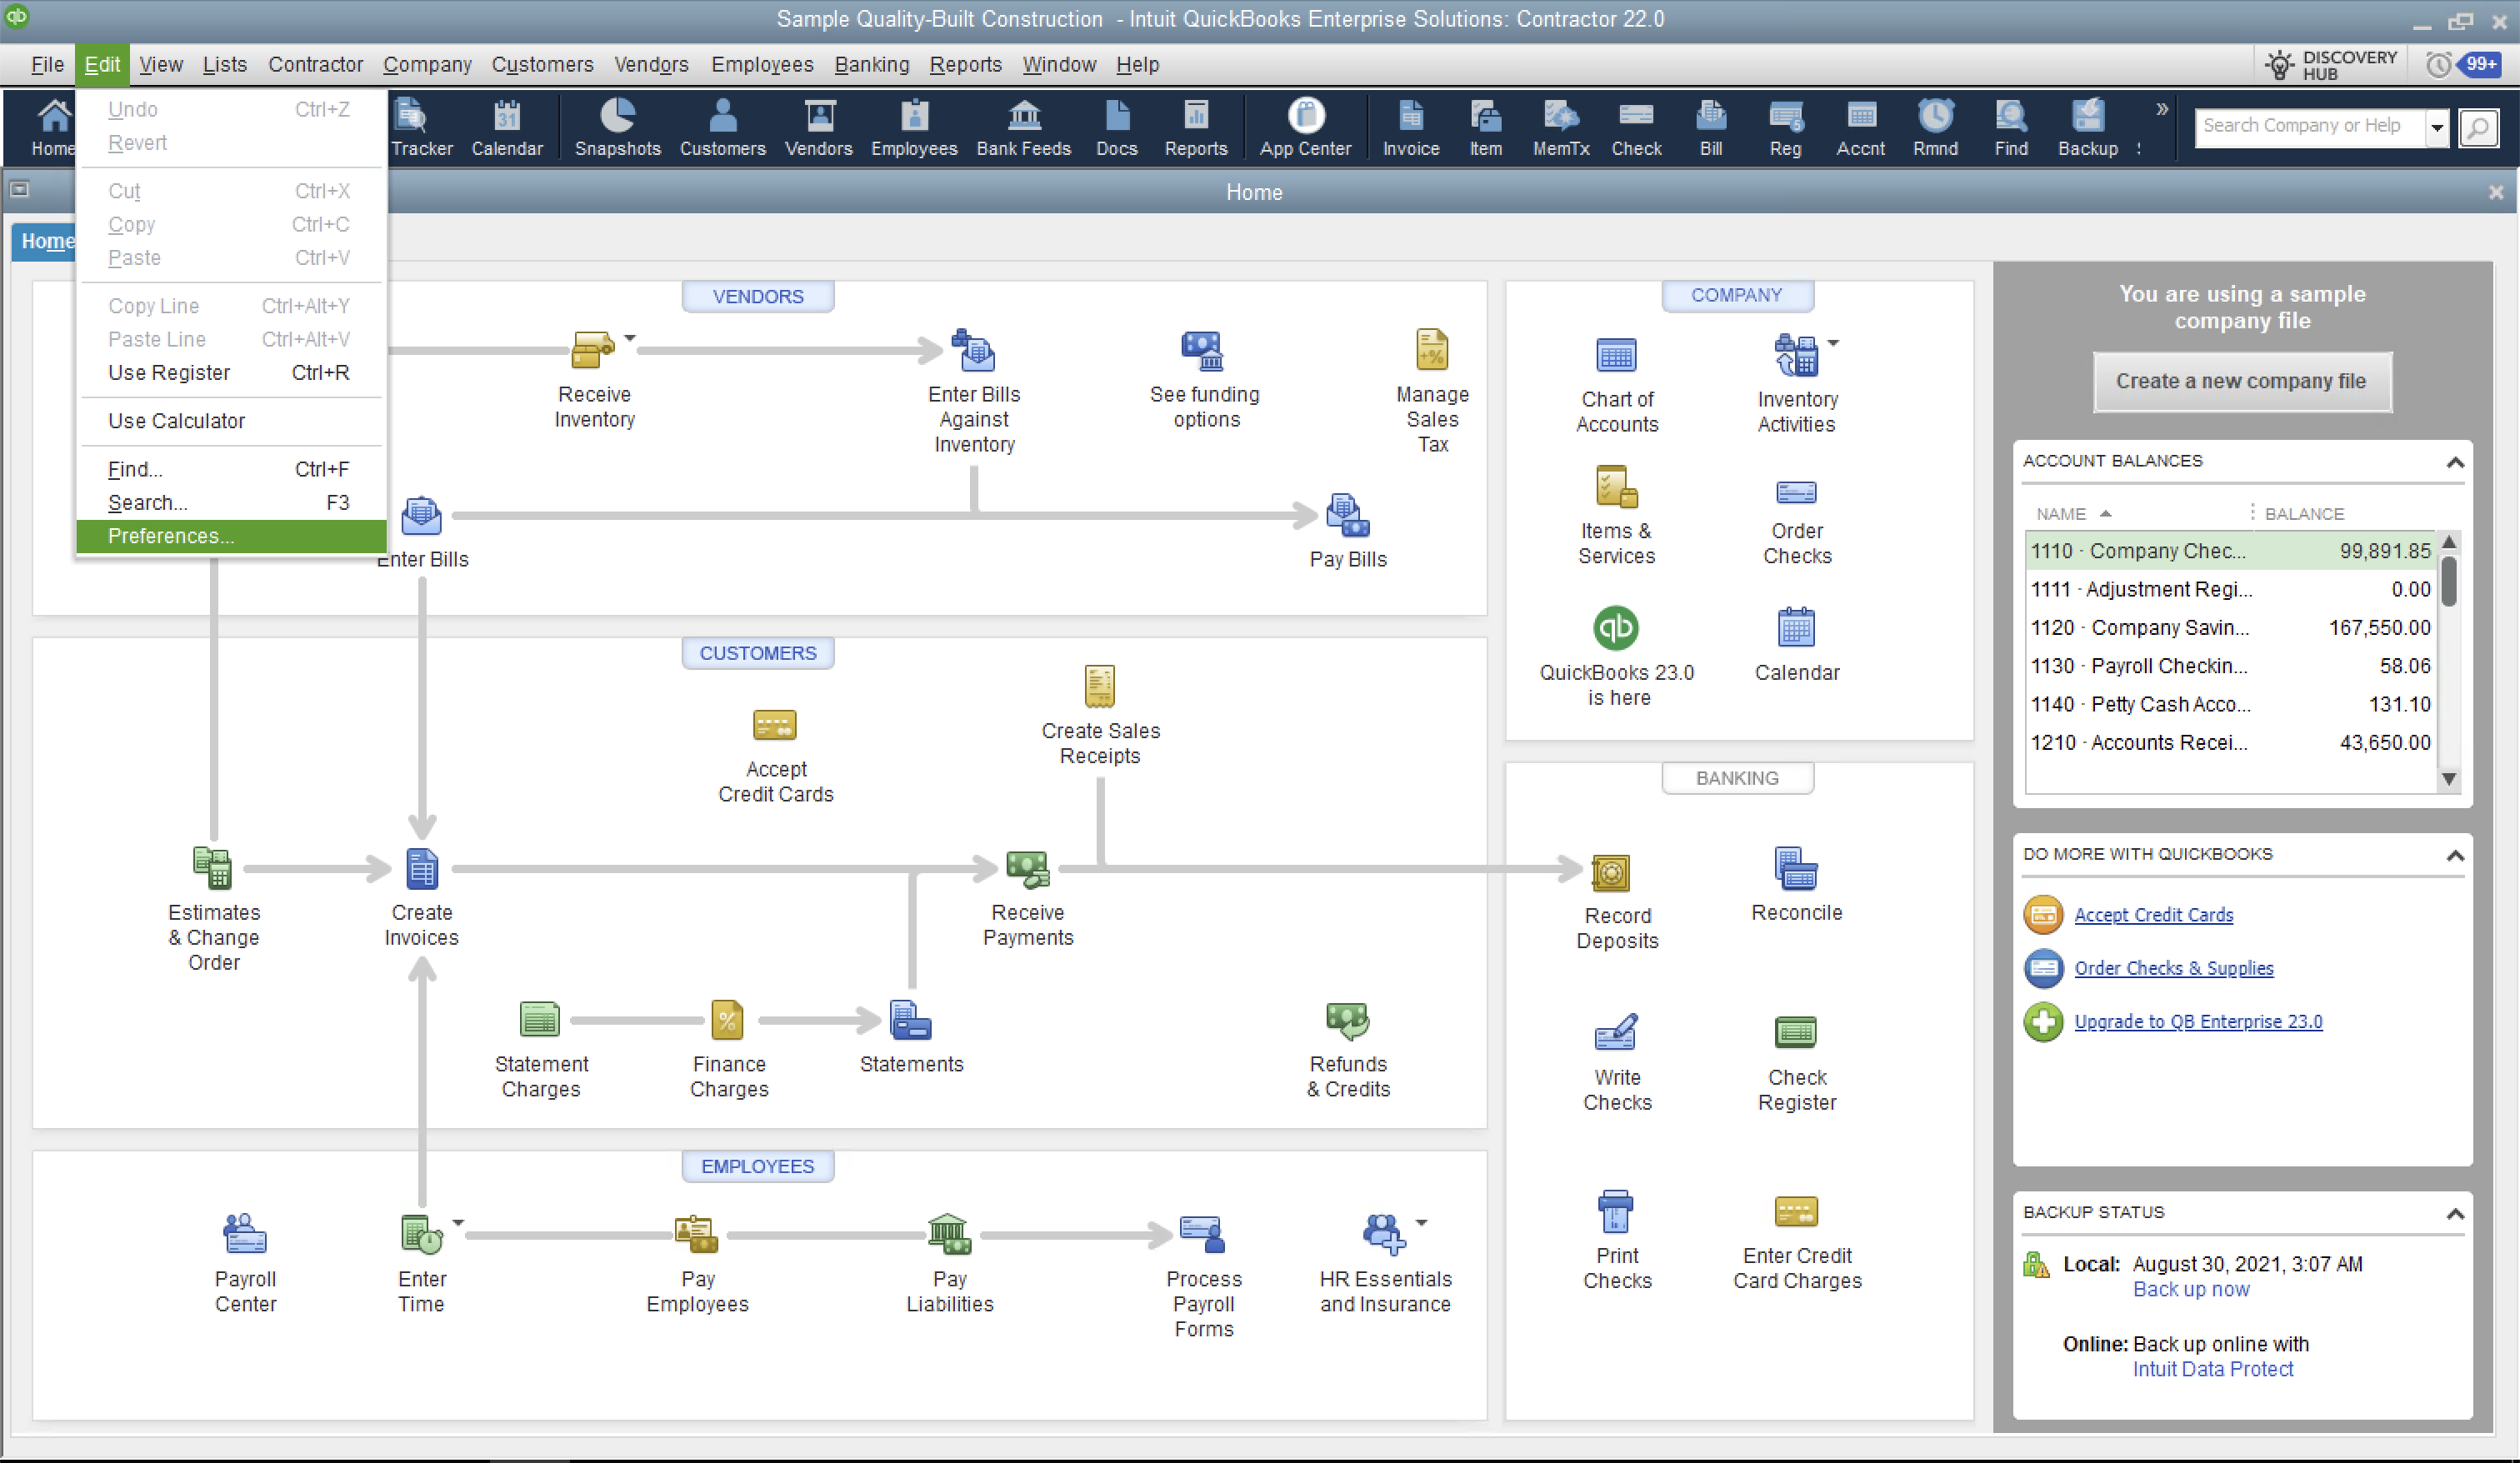The width and height of the screenshot is (2520, 1463).
Task: Click Upgrade to QB Enterprise 23.0 link
Action: click(2198, 1021)
